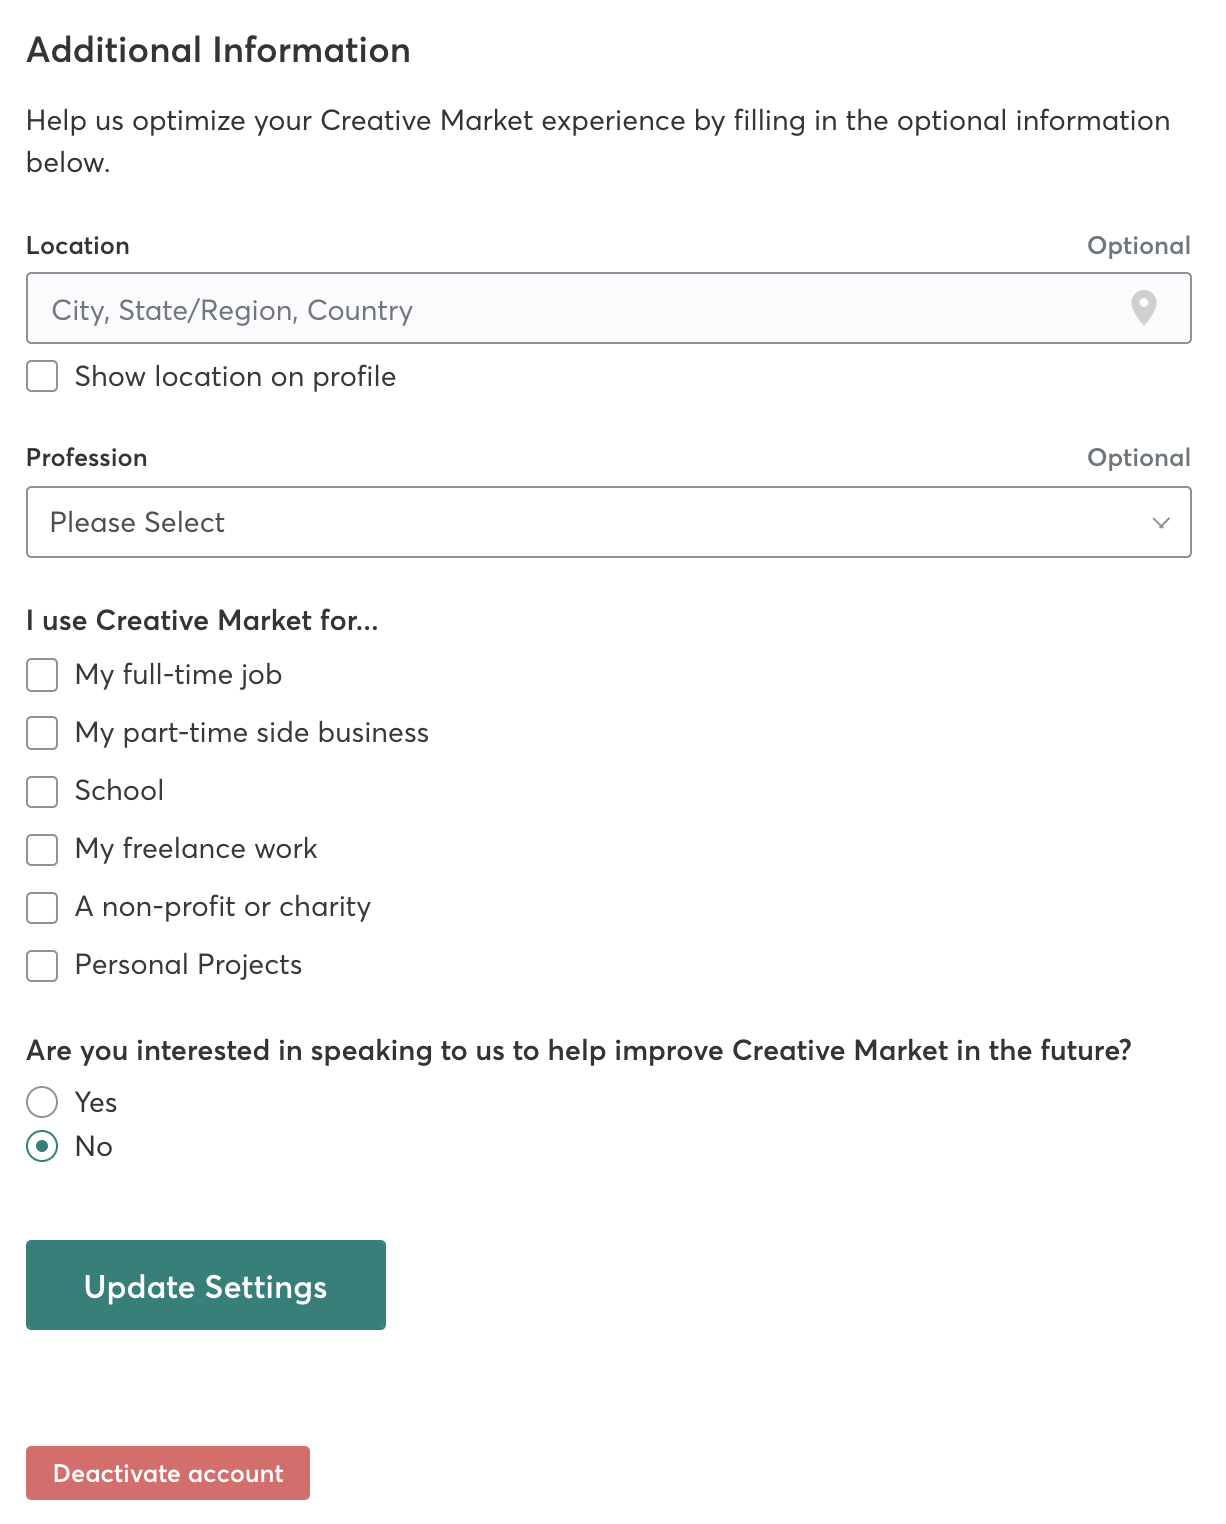Choose the Yes radio button

(42, 1102)
